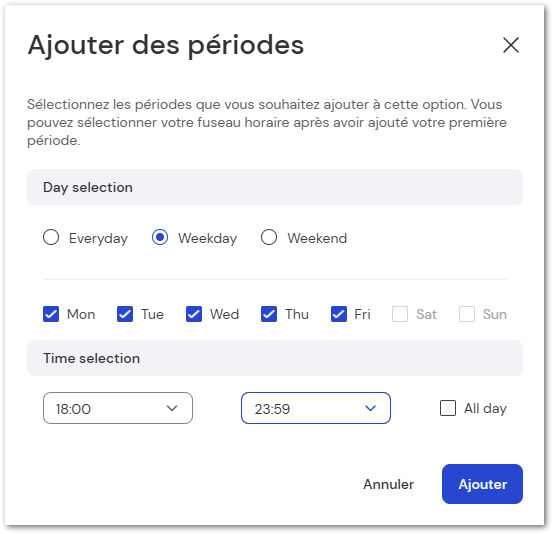The width and height of the screenshot is (553, 534).
Task: Click the Annuler button
Action: (x=389, y=484)
